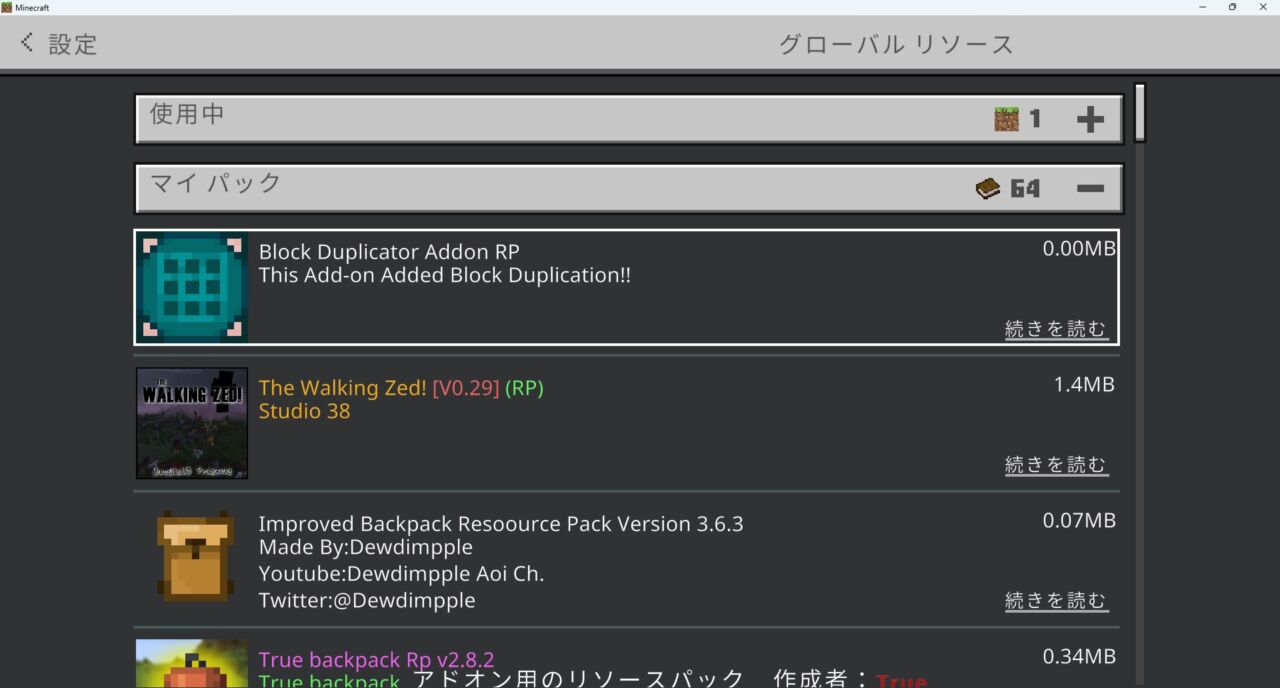Click the 0.34MB size label
The image size is (1280, 688).
point(1079,657)
